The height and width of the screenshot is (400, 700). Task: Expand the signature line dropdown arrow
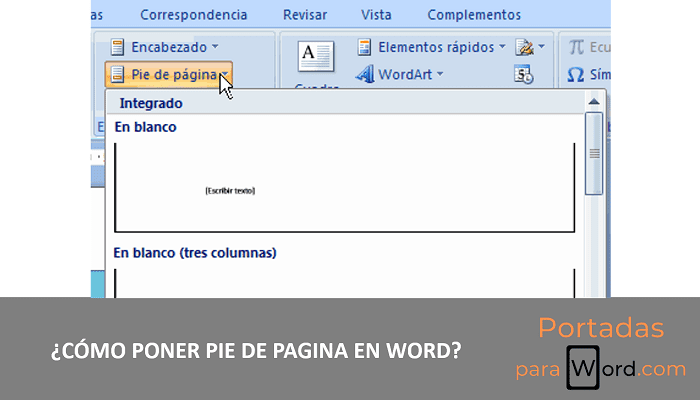(x=542, y=46)
